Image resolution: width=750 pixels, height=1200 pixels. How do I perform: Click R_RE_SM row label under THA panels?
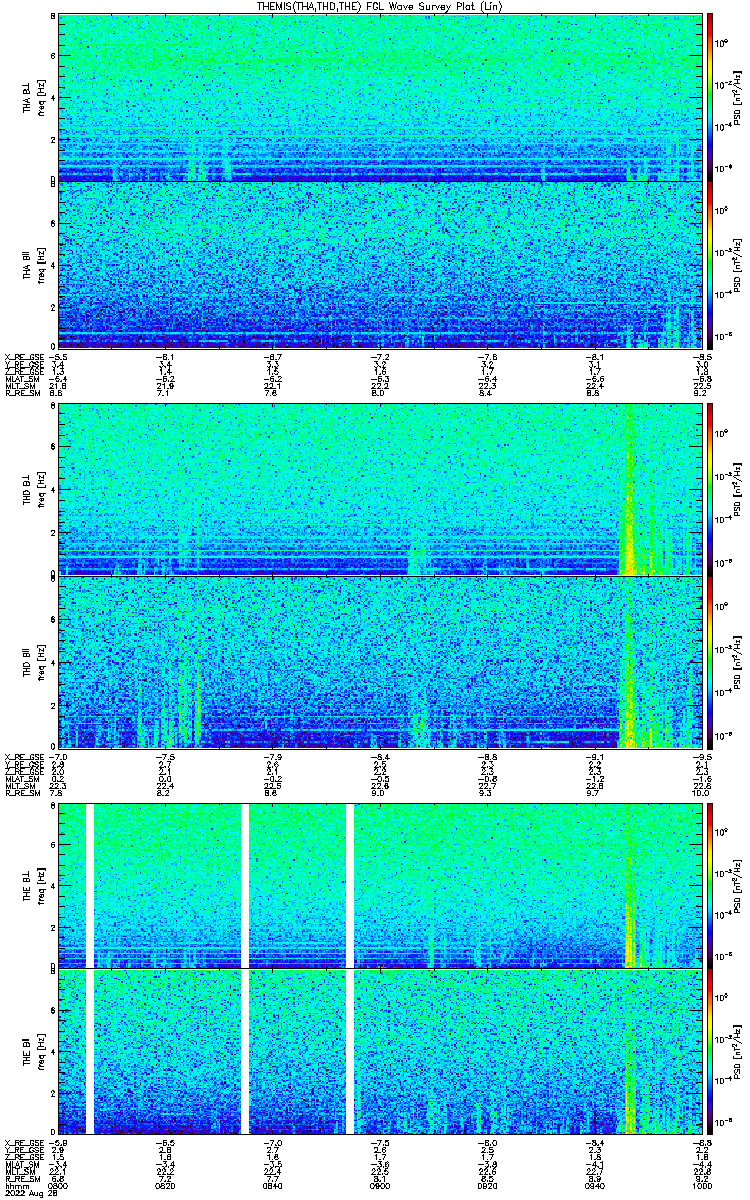pyautogui.click(x=22, y=394)
